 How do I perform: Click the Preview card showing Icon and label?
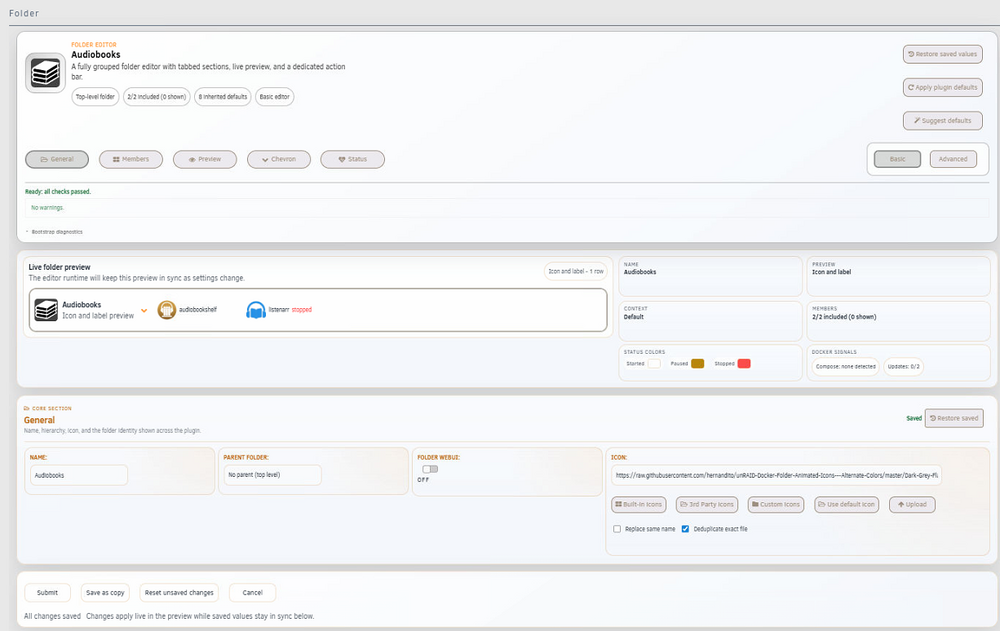tap(899, 276)
